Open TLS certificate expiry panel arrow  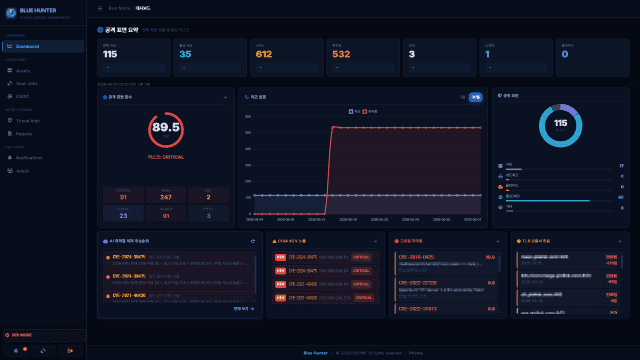[x=620, y=241]
